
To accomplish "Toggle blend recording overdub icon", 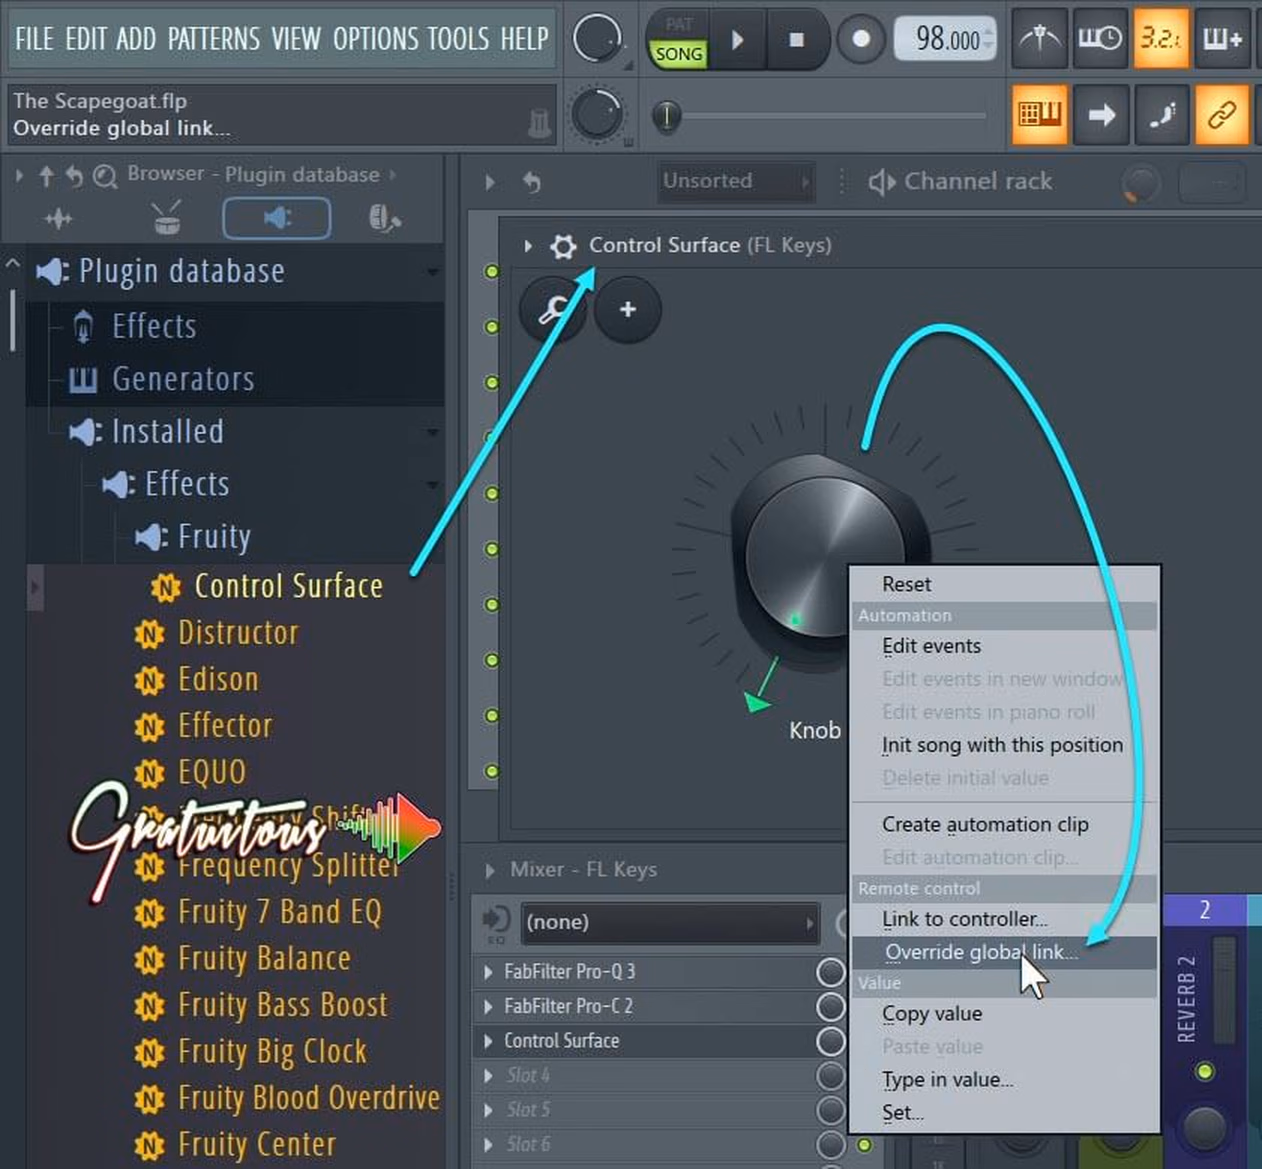I will click(1222, 39).
